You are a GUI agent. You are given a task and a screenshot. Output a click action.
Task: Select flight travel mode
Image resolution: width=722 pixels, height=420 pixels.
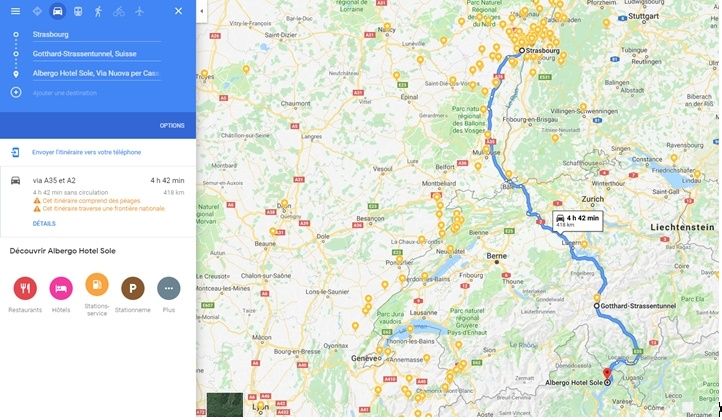pos(140,11)
